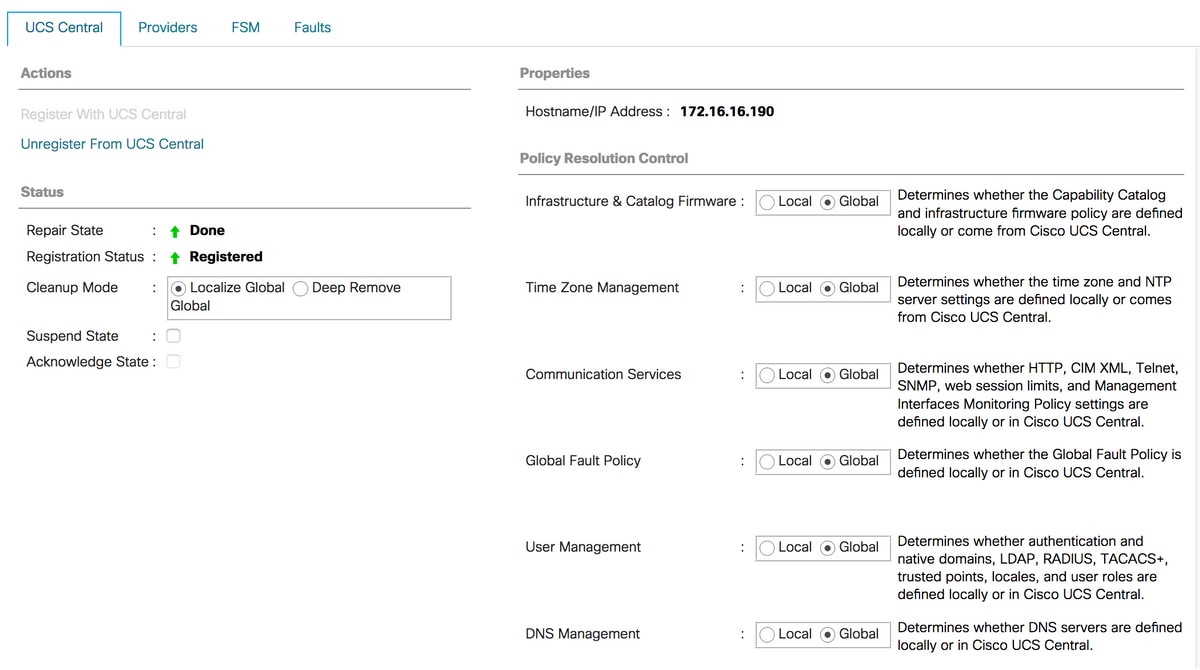Click the User Management label
1200x670 pixels.
[583, 547]
